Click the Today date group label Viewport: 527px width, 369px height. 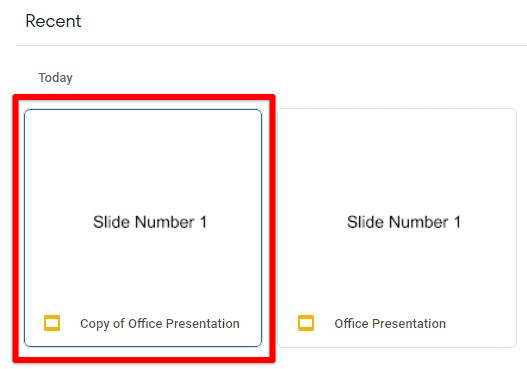(x=55, y=78)
